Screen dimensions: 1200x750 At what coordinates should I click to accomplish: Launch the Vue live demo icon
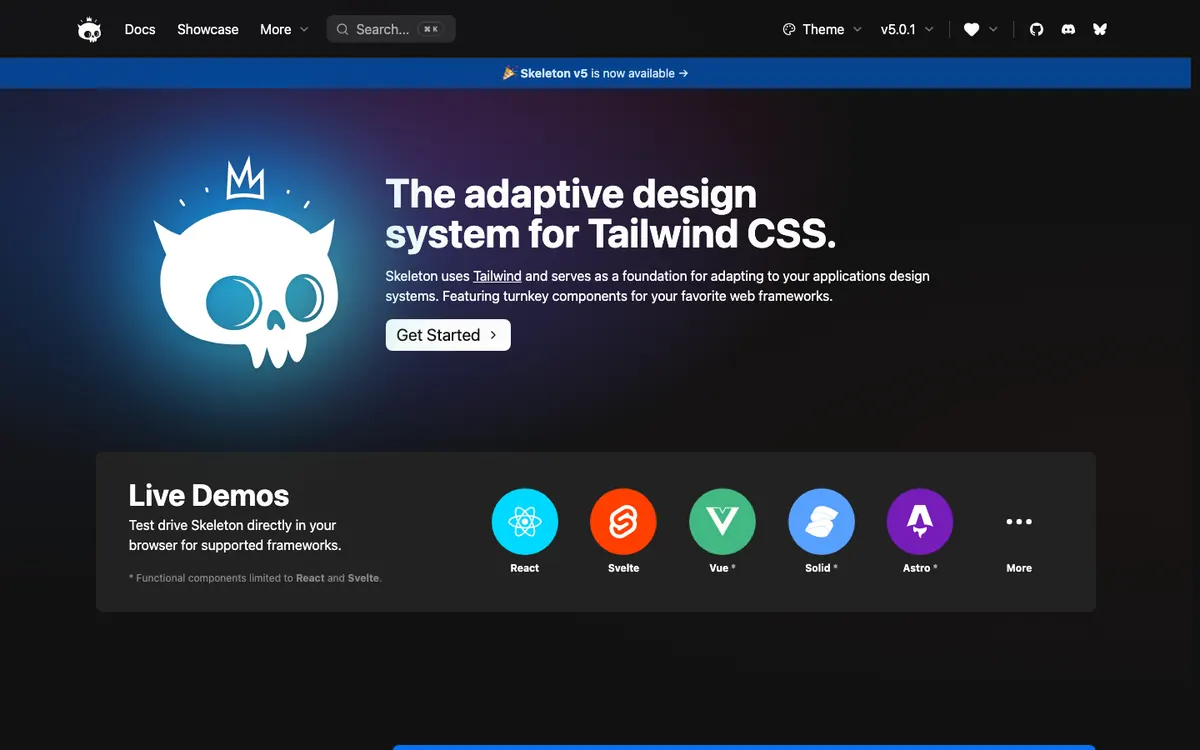pyautogui.click(x=722, y=521)
